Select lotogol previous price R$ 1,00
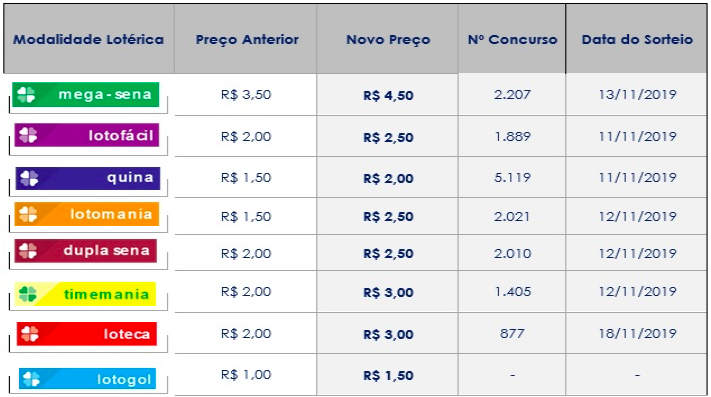This screenshot has width=711, height=397. [246, 375]
